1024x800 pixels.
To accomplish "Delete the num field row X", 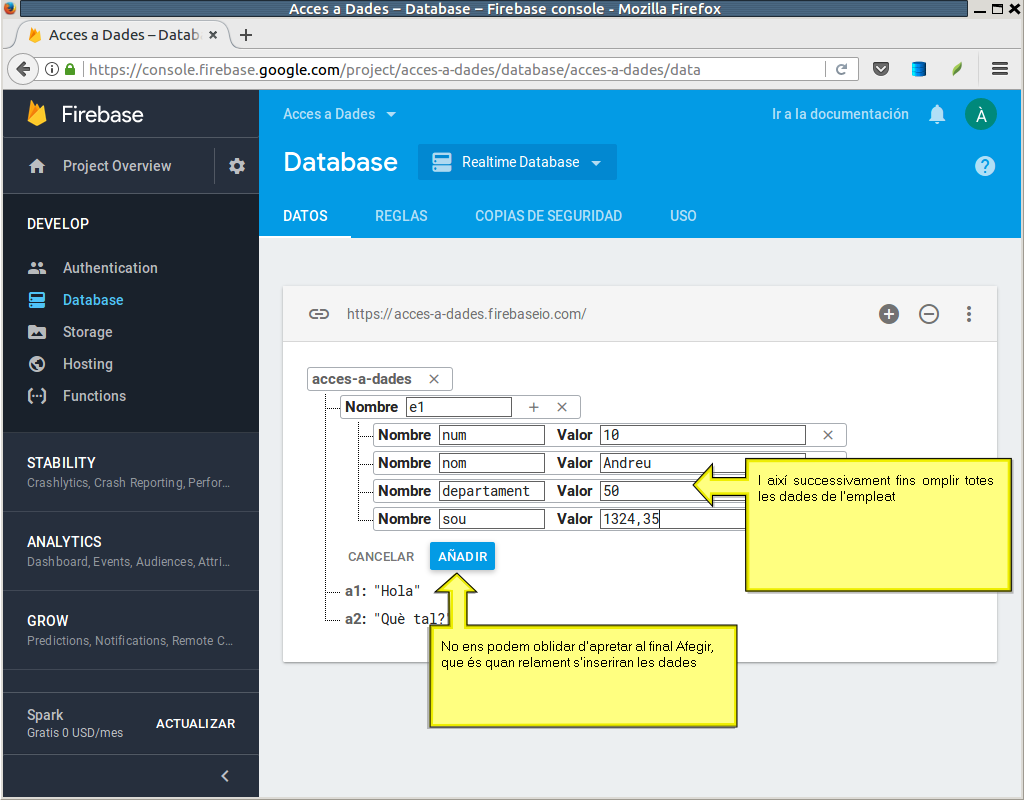I will [x=827, y=435].
